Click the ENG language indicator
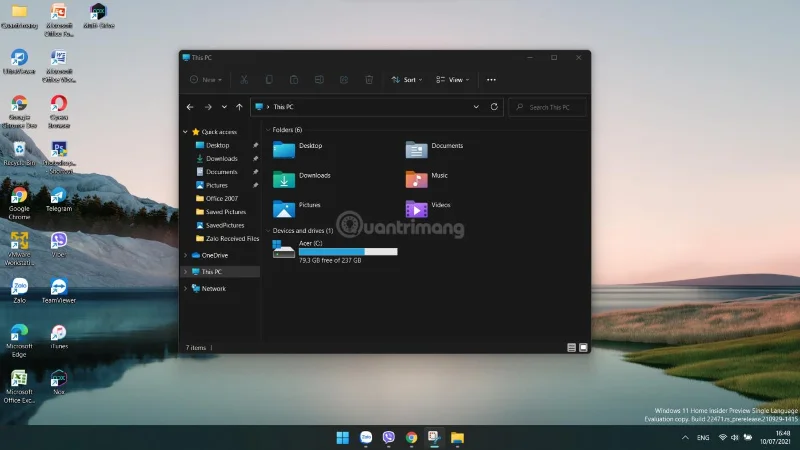 click(703, 438)
